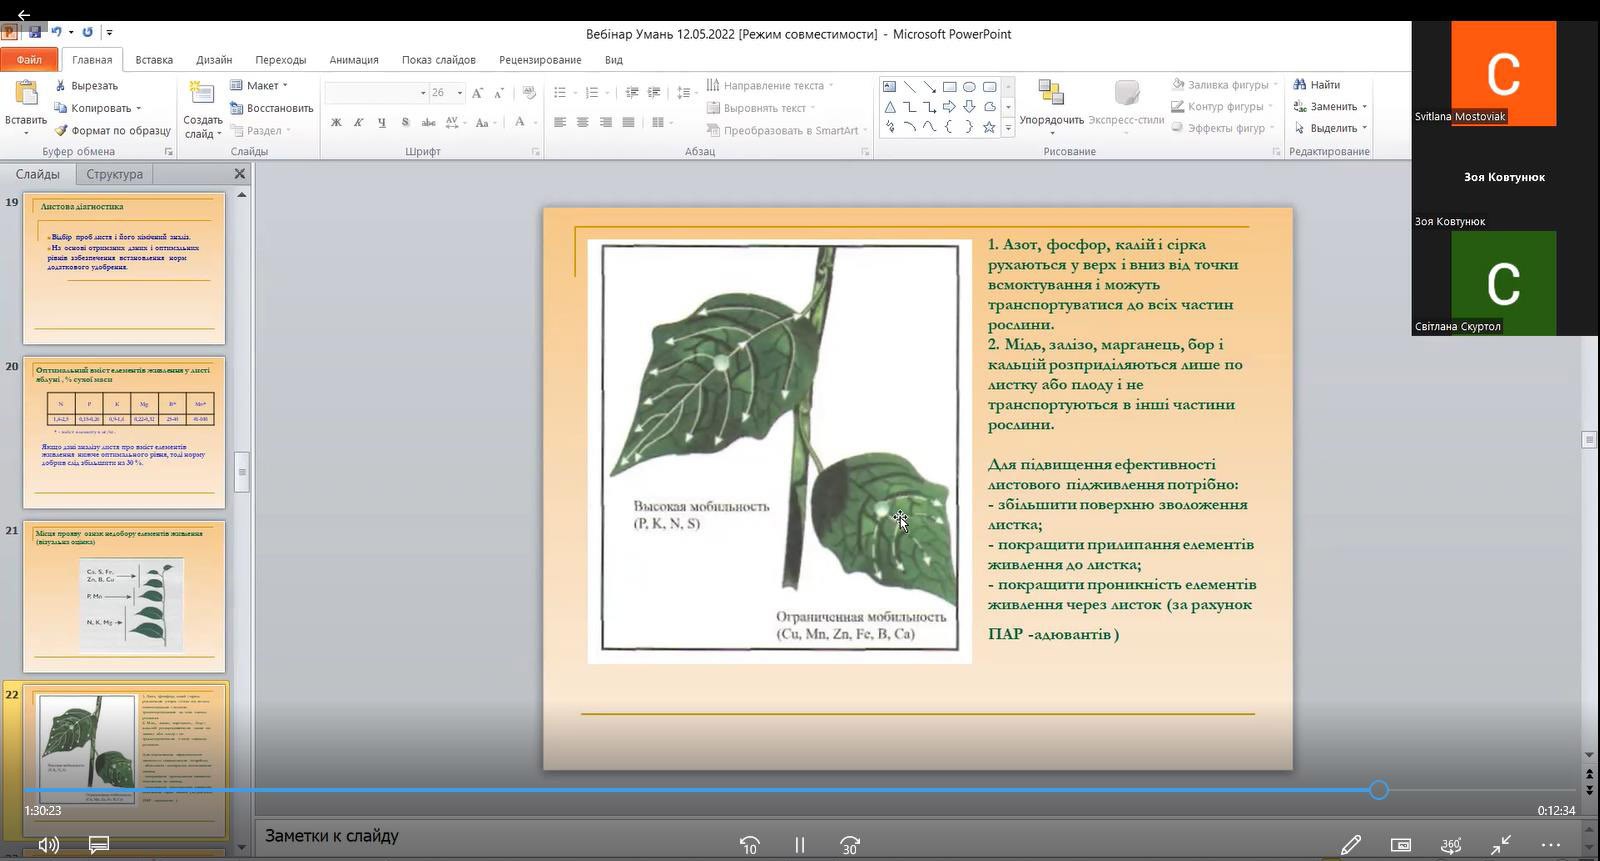Save the presentation from quick access toolbar
Screen dimensions: 1600x861
pos(35,33)
